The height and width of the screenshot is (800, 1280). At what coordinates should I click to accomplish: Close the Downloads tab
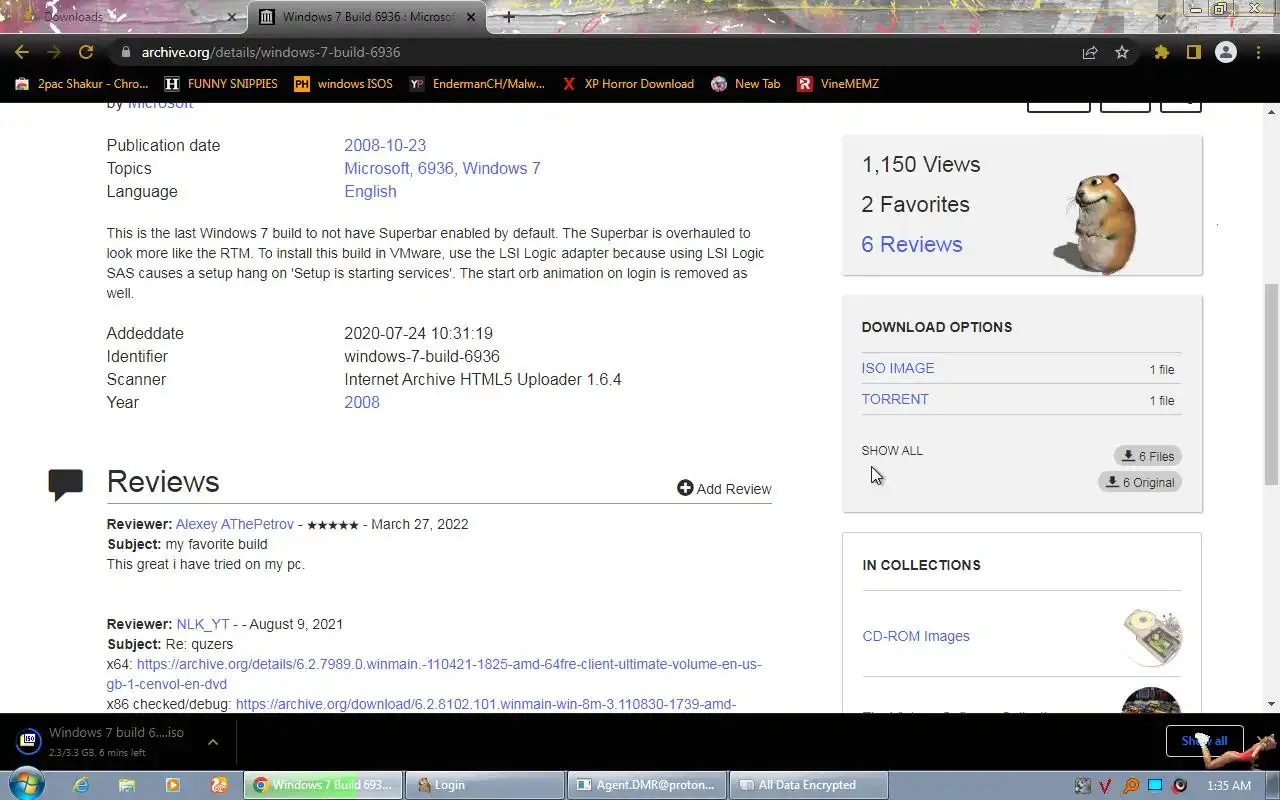tap(232, 17)
